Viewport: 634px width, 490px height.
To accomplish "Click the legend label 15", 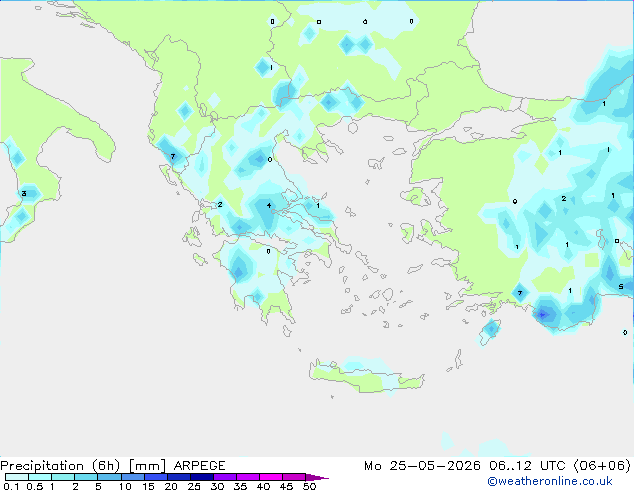I will 148,486.
